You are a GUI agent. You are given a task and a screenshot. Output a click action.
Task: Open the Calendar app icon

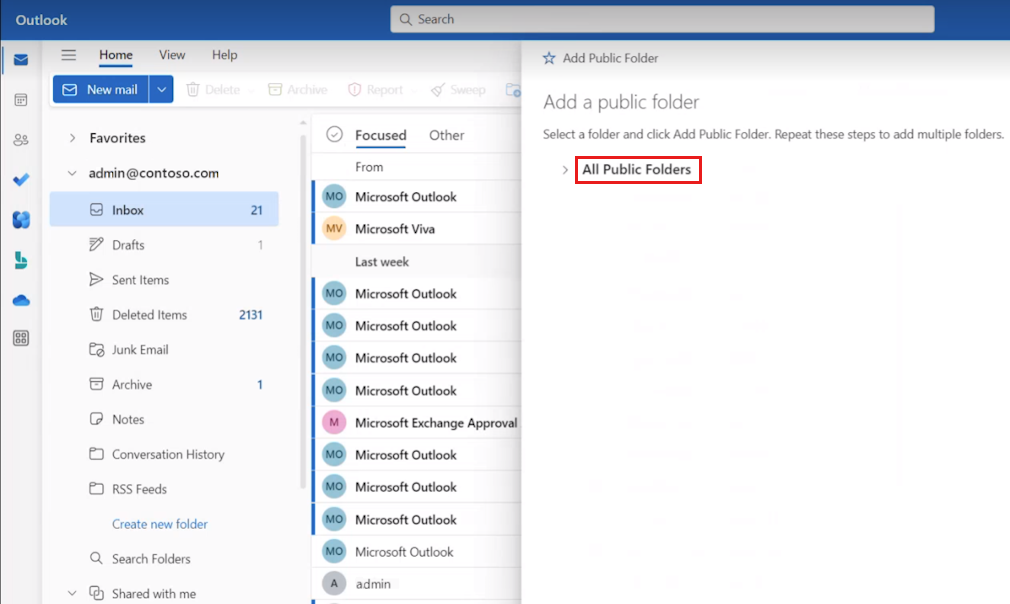20,99
